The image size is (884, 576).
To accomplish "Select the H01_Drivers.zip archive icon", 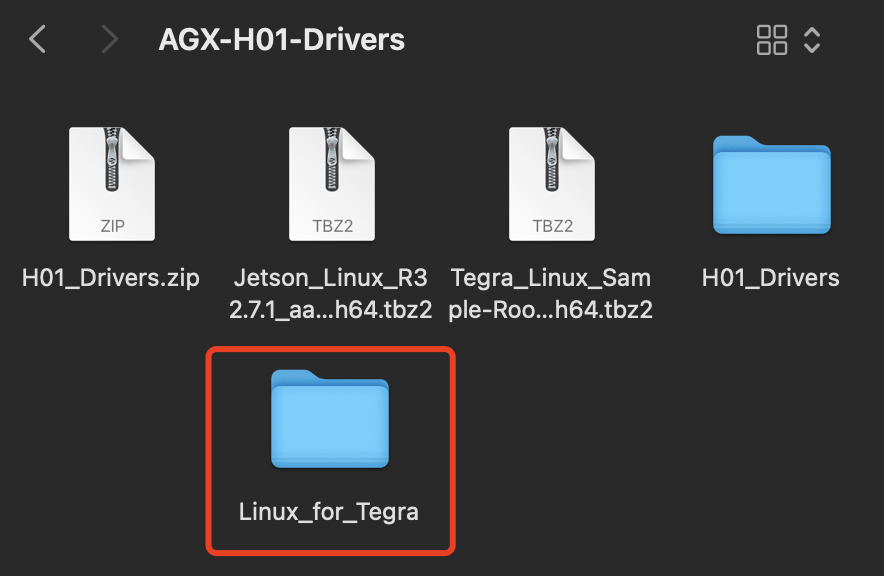I will [112, 184].
